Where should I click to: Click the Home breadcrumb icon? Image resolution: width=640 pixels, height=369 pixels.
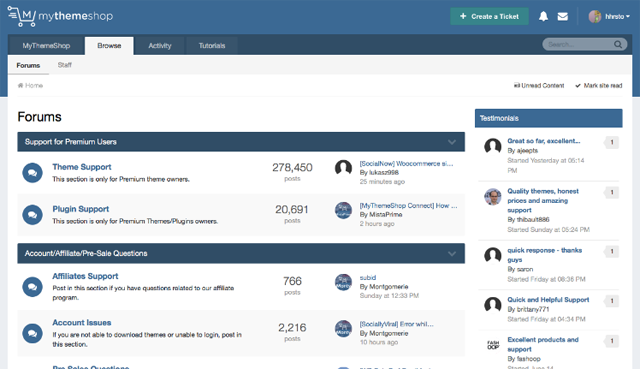tap(20, 85)
